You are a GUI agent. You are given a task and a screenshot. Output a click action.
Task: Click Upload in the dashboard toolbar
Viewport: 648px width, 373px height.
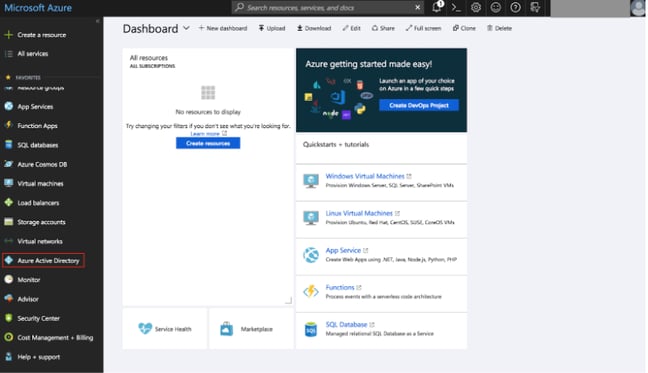(272, 28)
